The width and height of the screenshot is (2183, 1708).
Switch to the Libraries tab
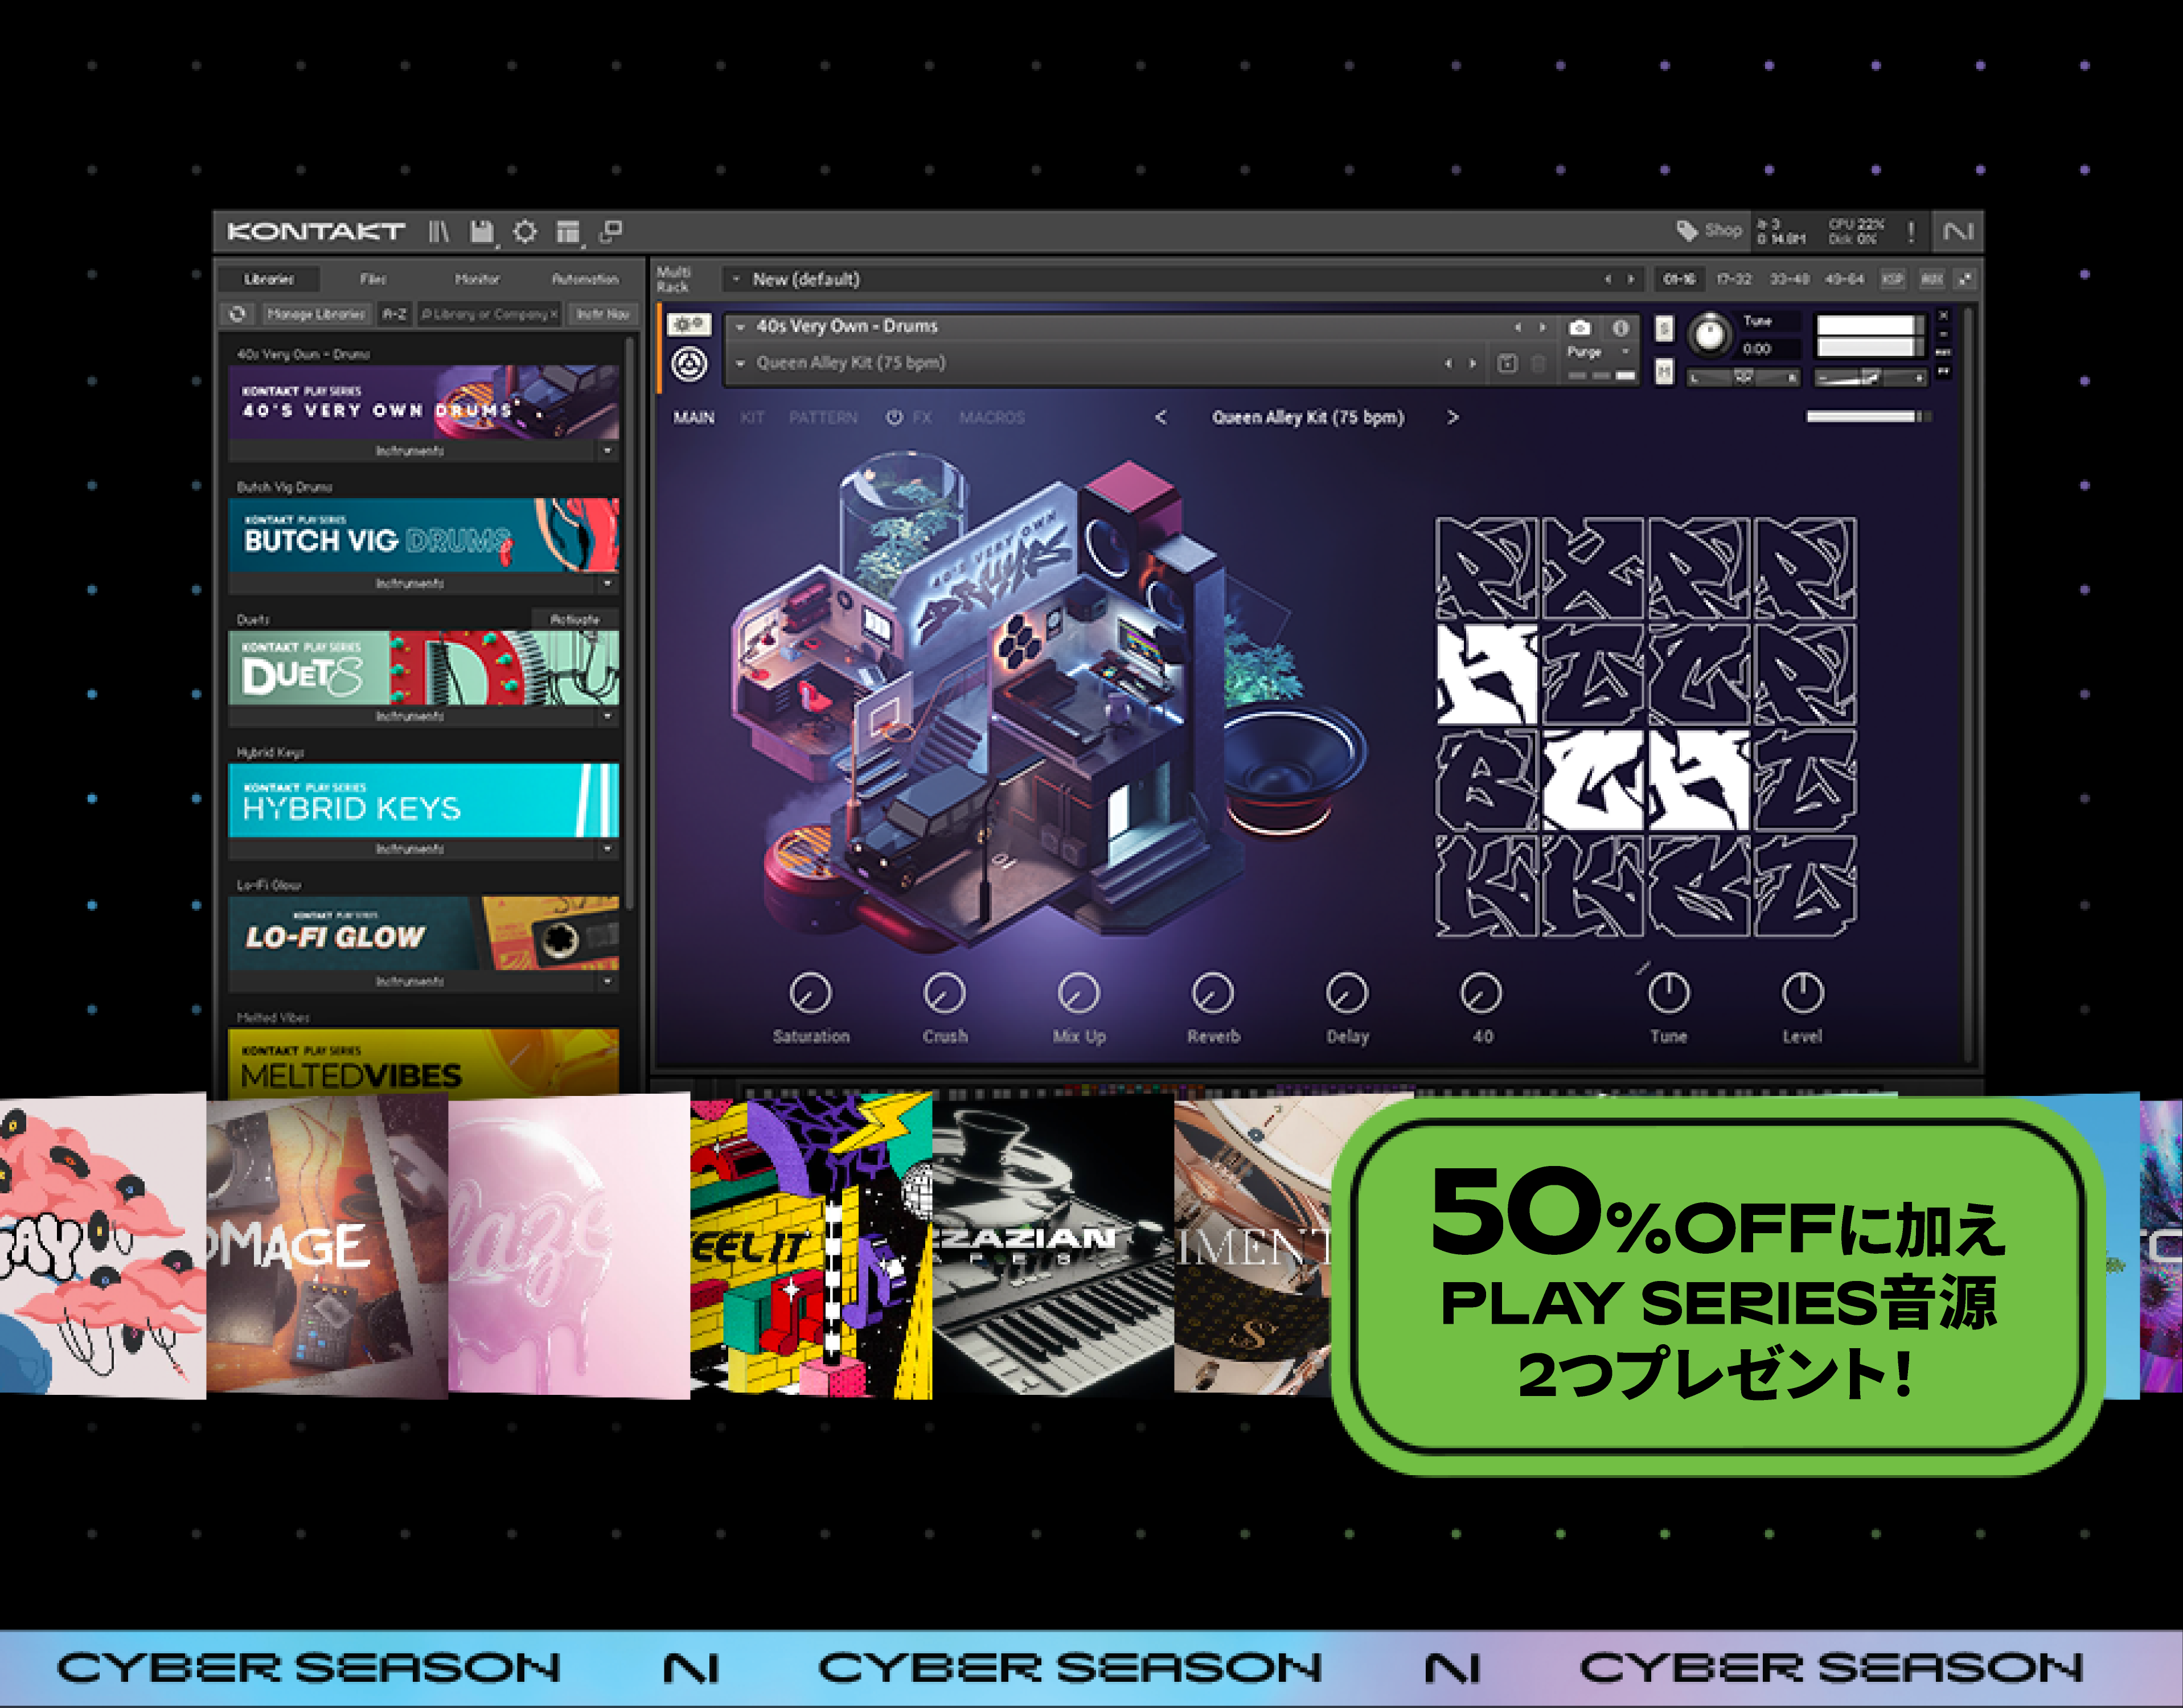269,279
